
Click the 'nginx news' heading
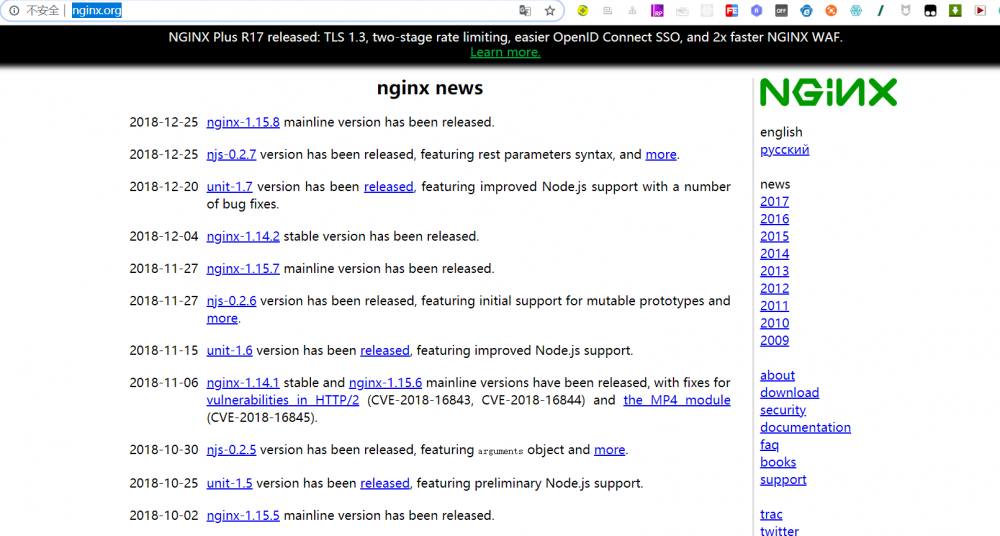pos(430,88)
